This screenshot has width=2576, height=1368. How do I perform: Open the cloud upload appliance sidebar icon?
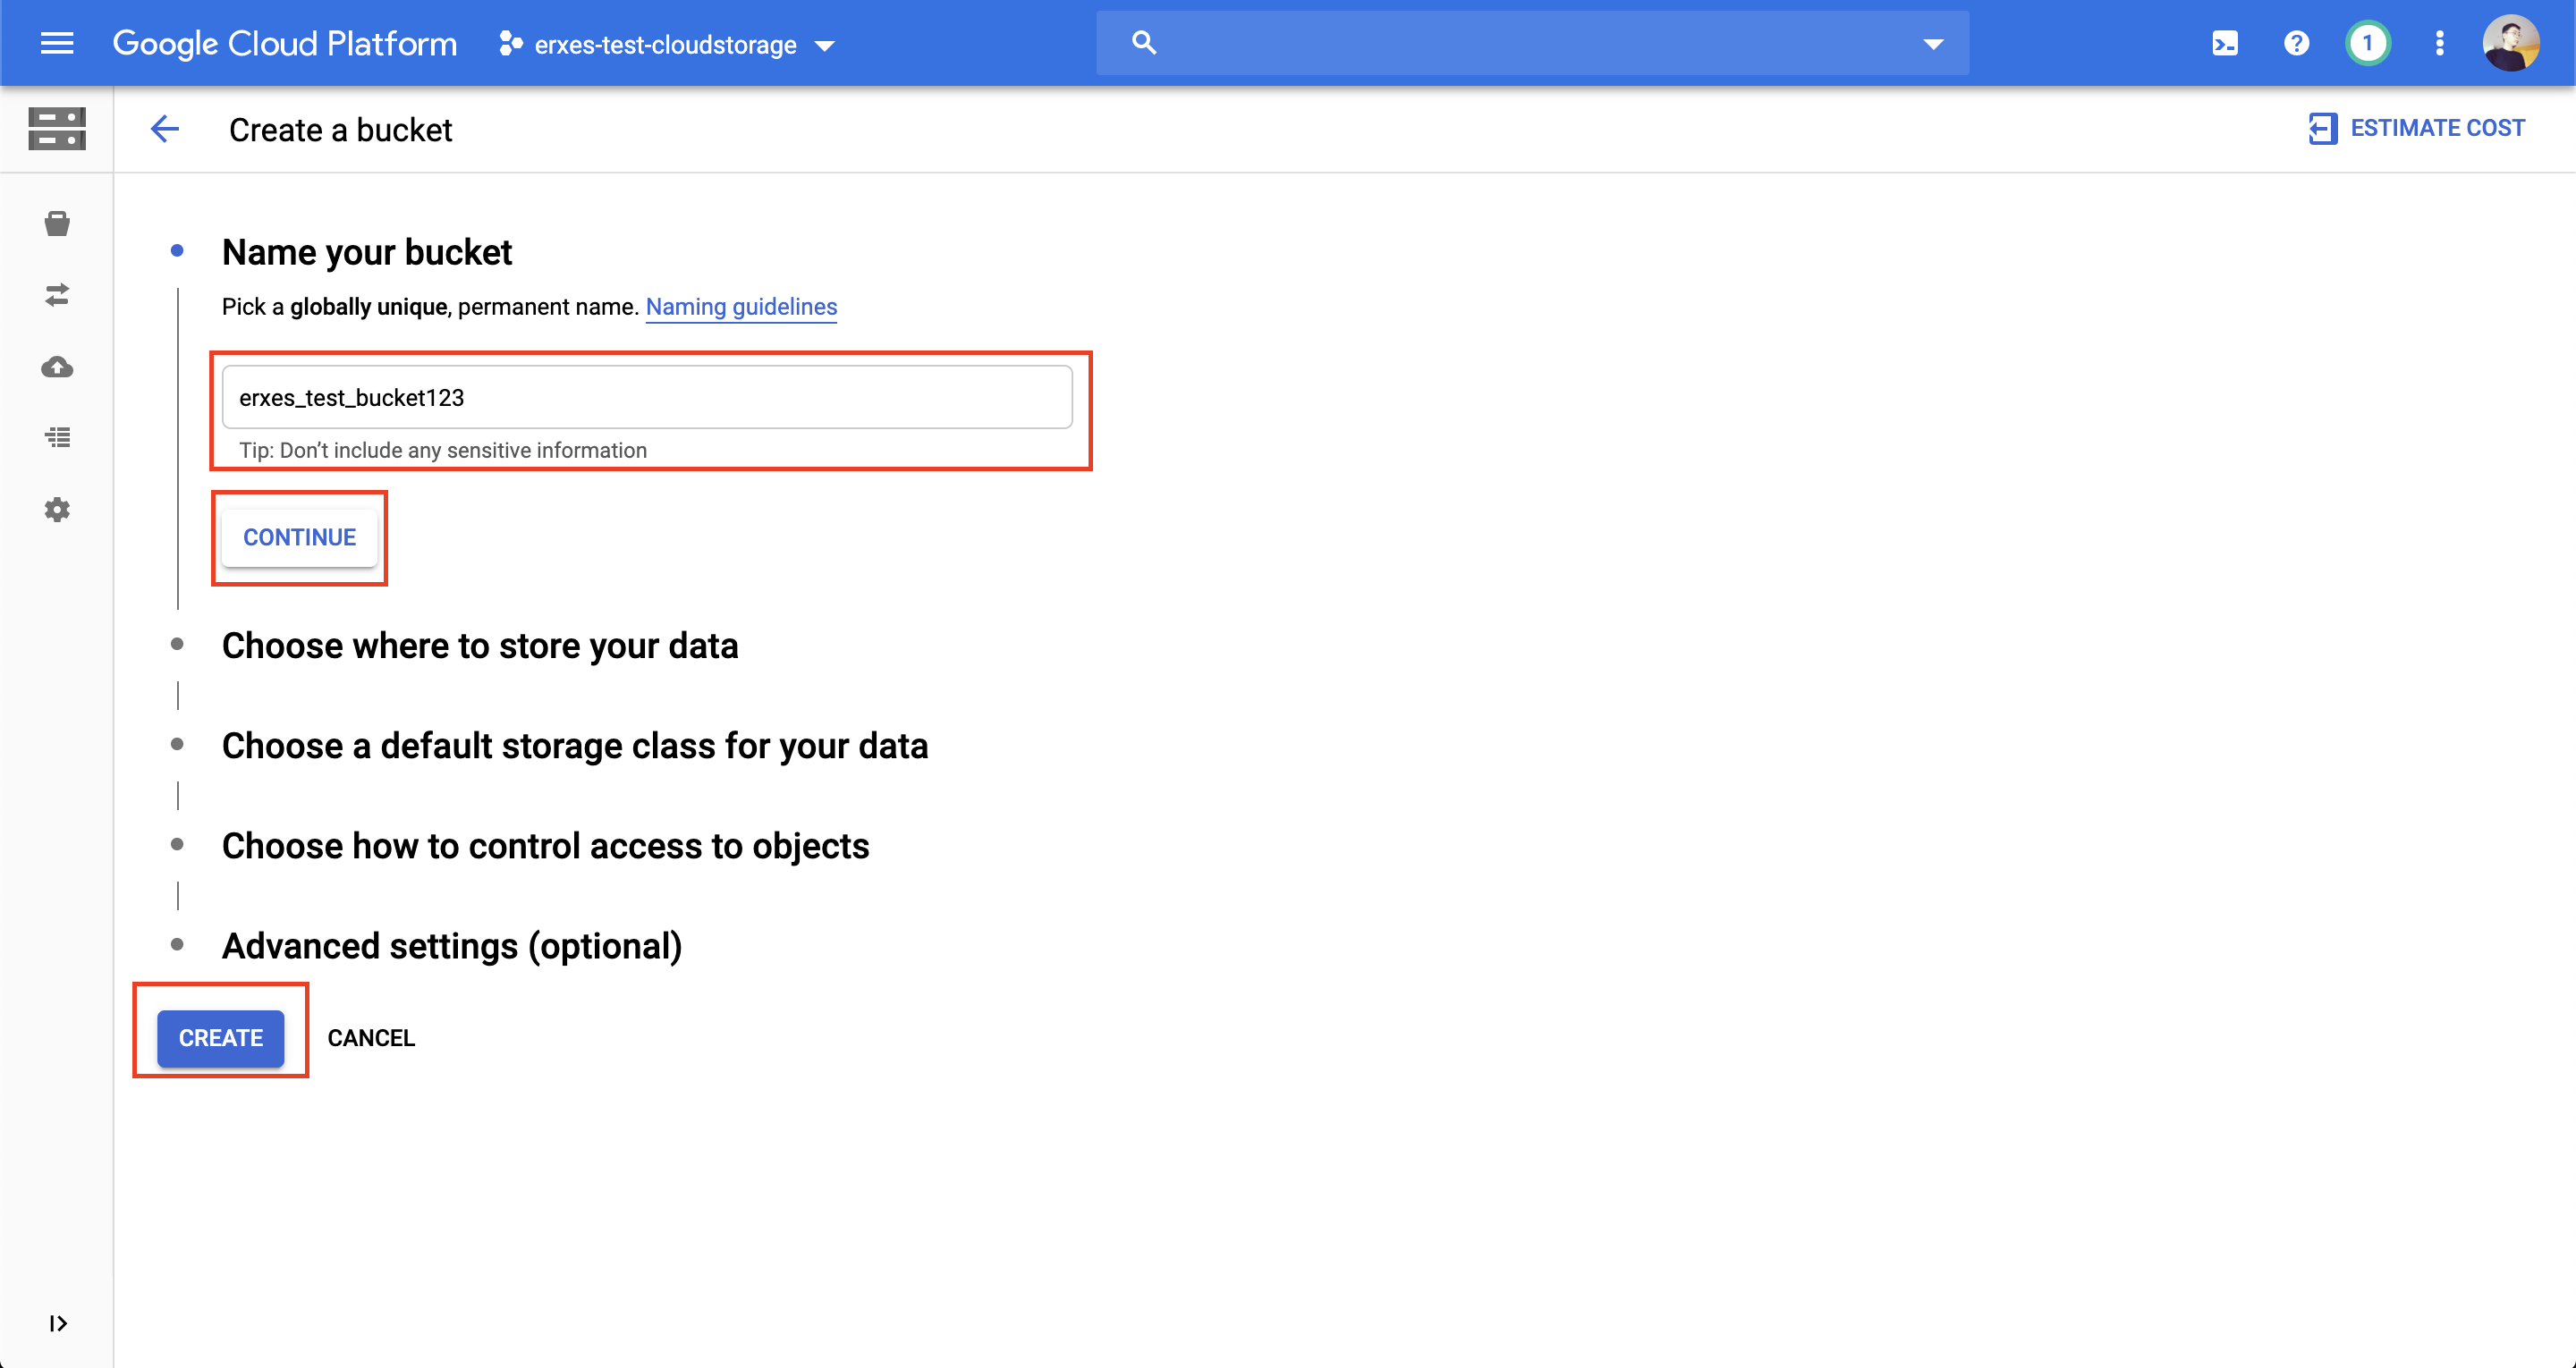coord(57,367)
